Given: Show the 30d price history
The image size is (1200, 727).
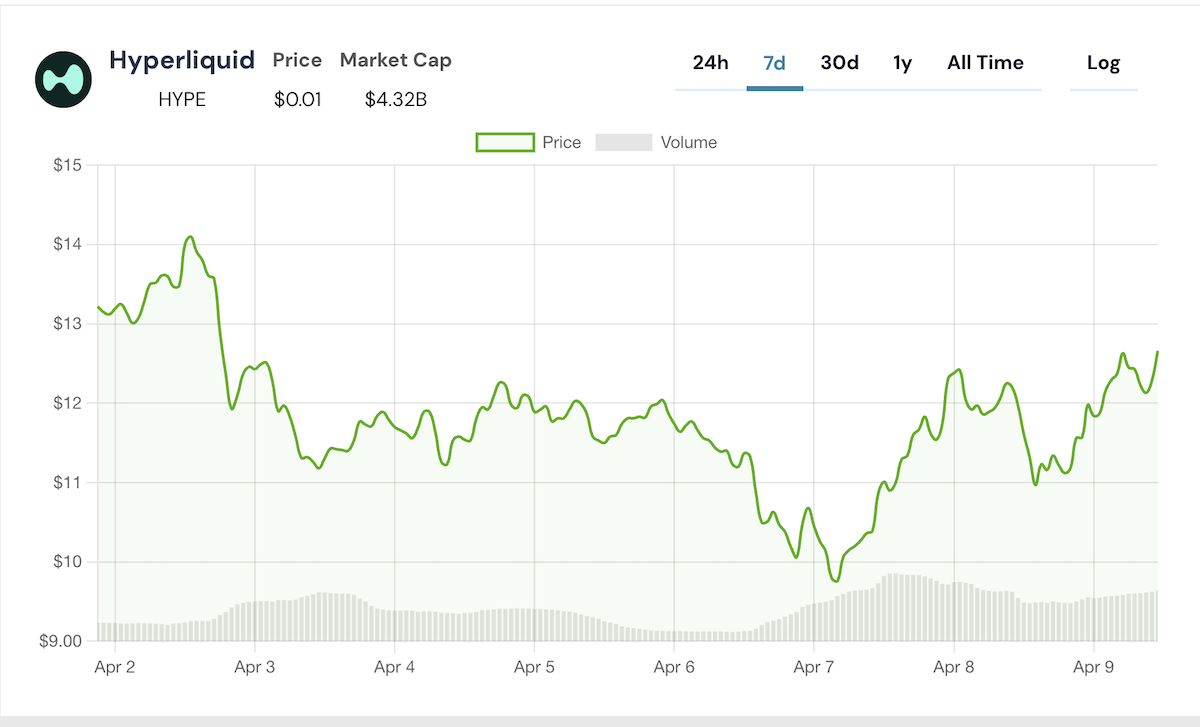Looking at the screenshot, I should coord(840,63).
